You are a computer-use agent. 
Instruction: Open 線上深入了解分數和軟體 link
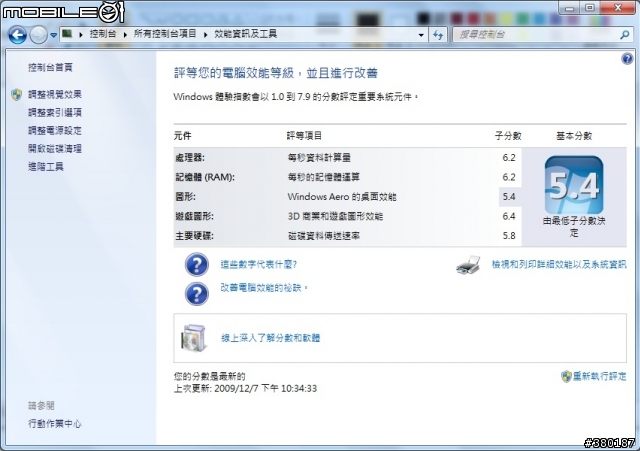pos(271,338)
